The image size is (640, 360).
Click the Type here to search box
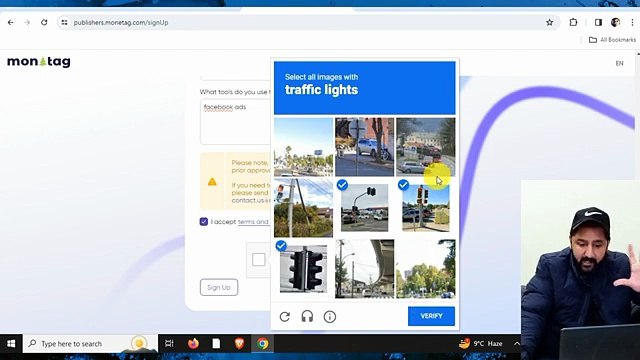[x=91, y=344]
